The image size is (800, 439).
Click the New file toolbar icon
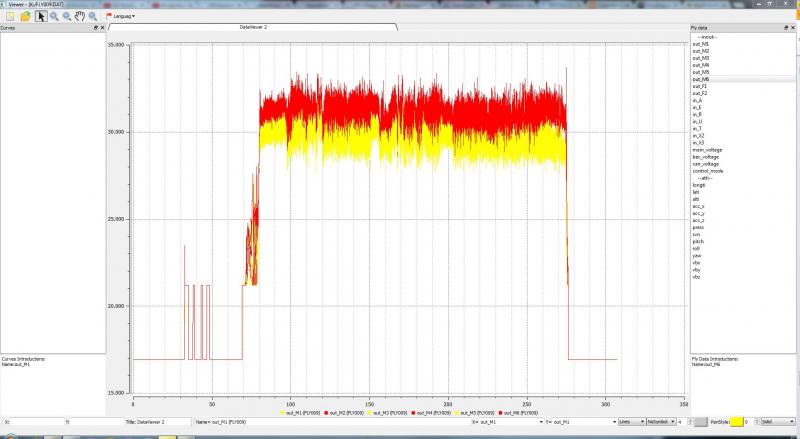[10, 16]
